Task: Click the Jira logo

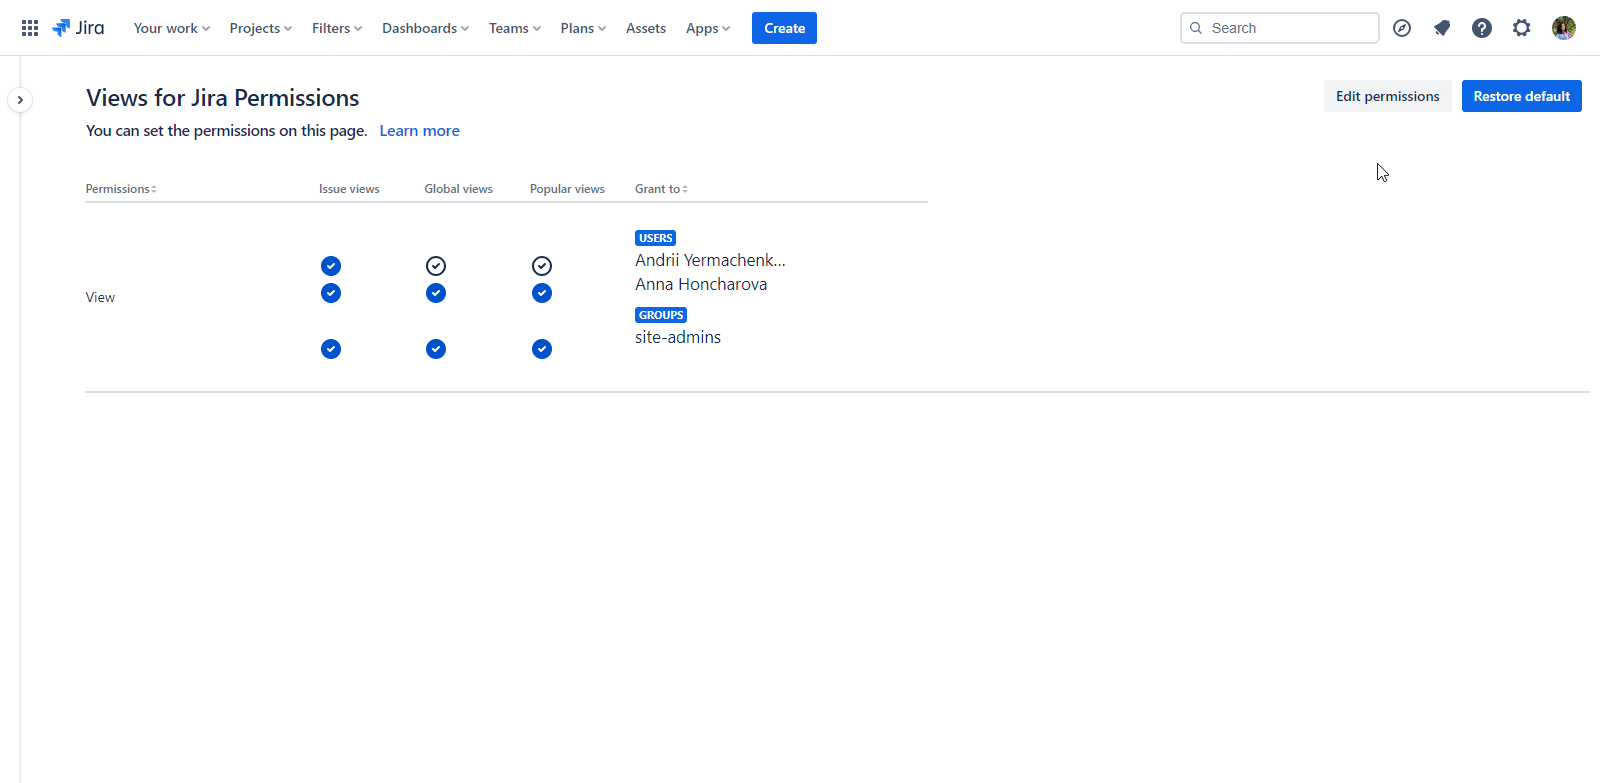Action: 78,28
